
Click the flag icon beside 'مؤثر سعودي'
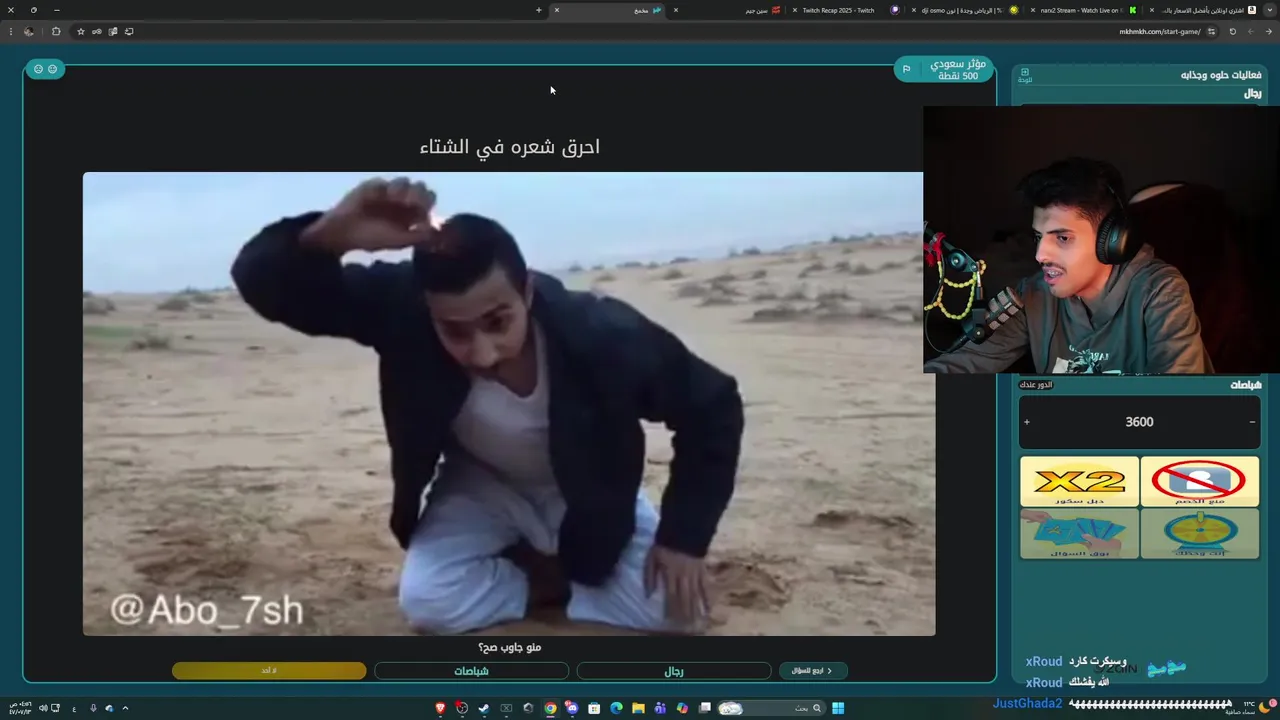[906, 69]
